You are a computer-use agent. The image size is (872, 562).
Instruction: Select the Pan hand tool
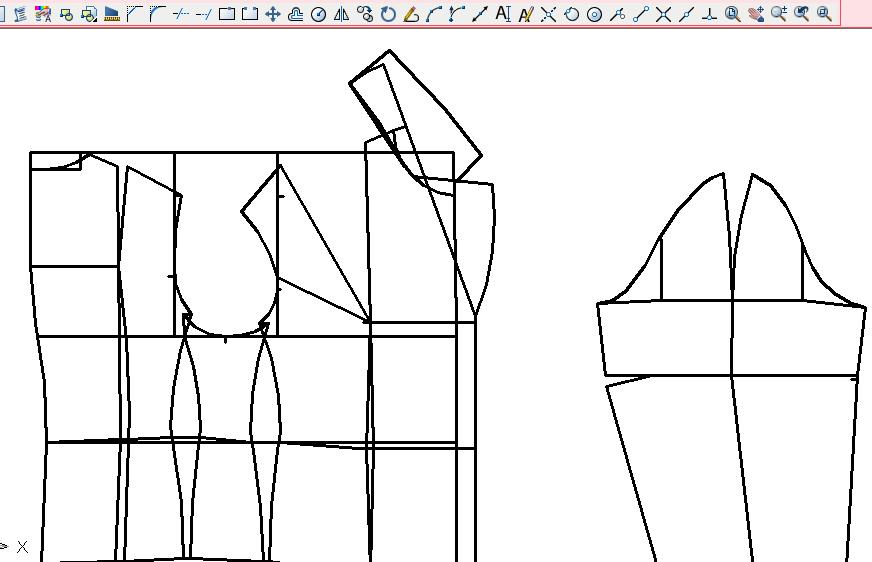[756, 14]
